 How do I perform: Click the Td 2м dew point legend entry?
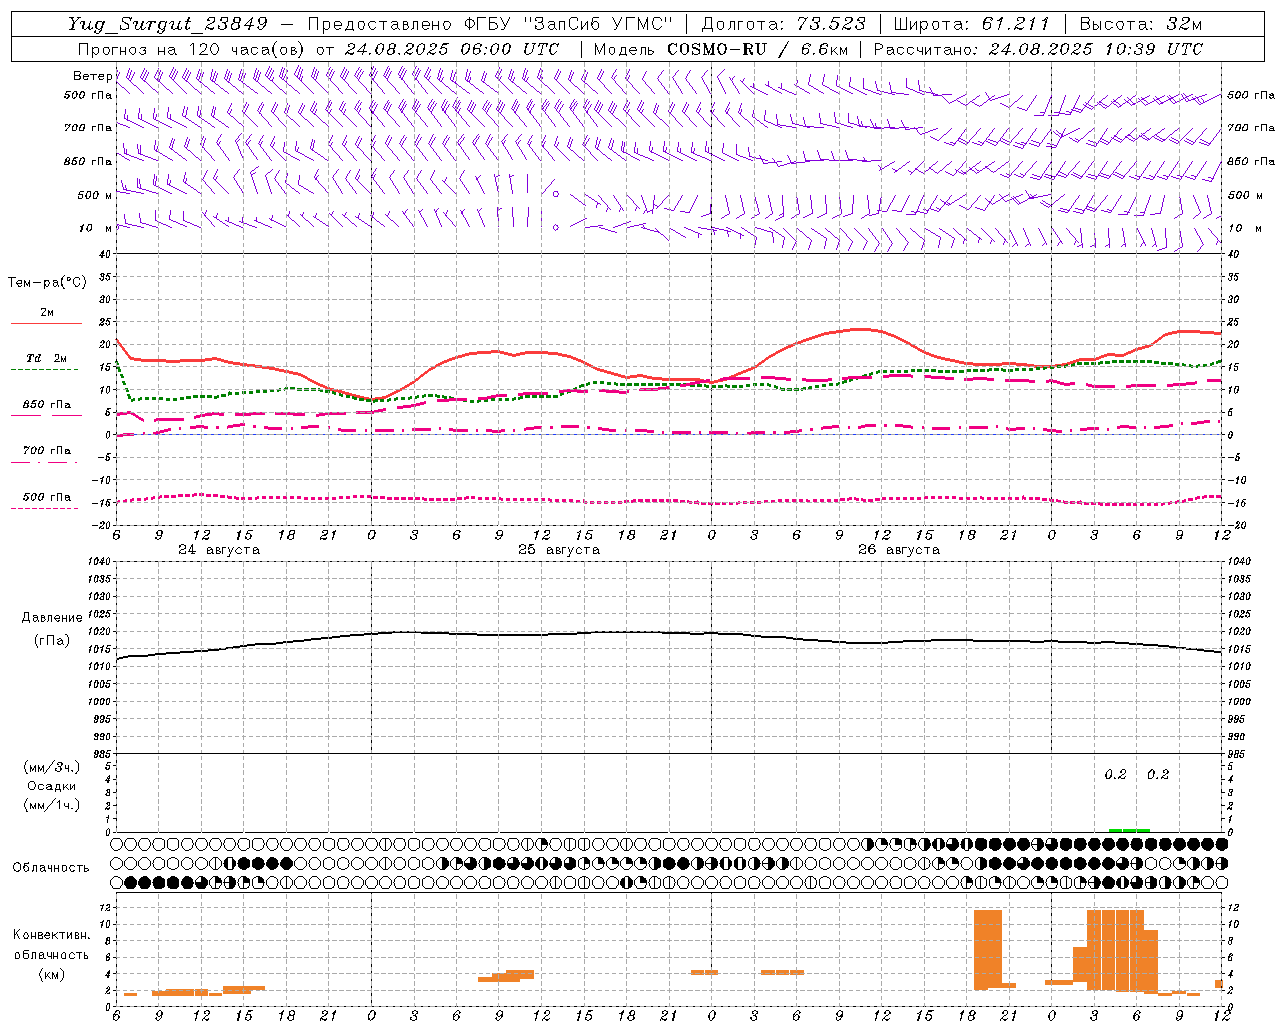pyautogui.click(x=47, y=358)
